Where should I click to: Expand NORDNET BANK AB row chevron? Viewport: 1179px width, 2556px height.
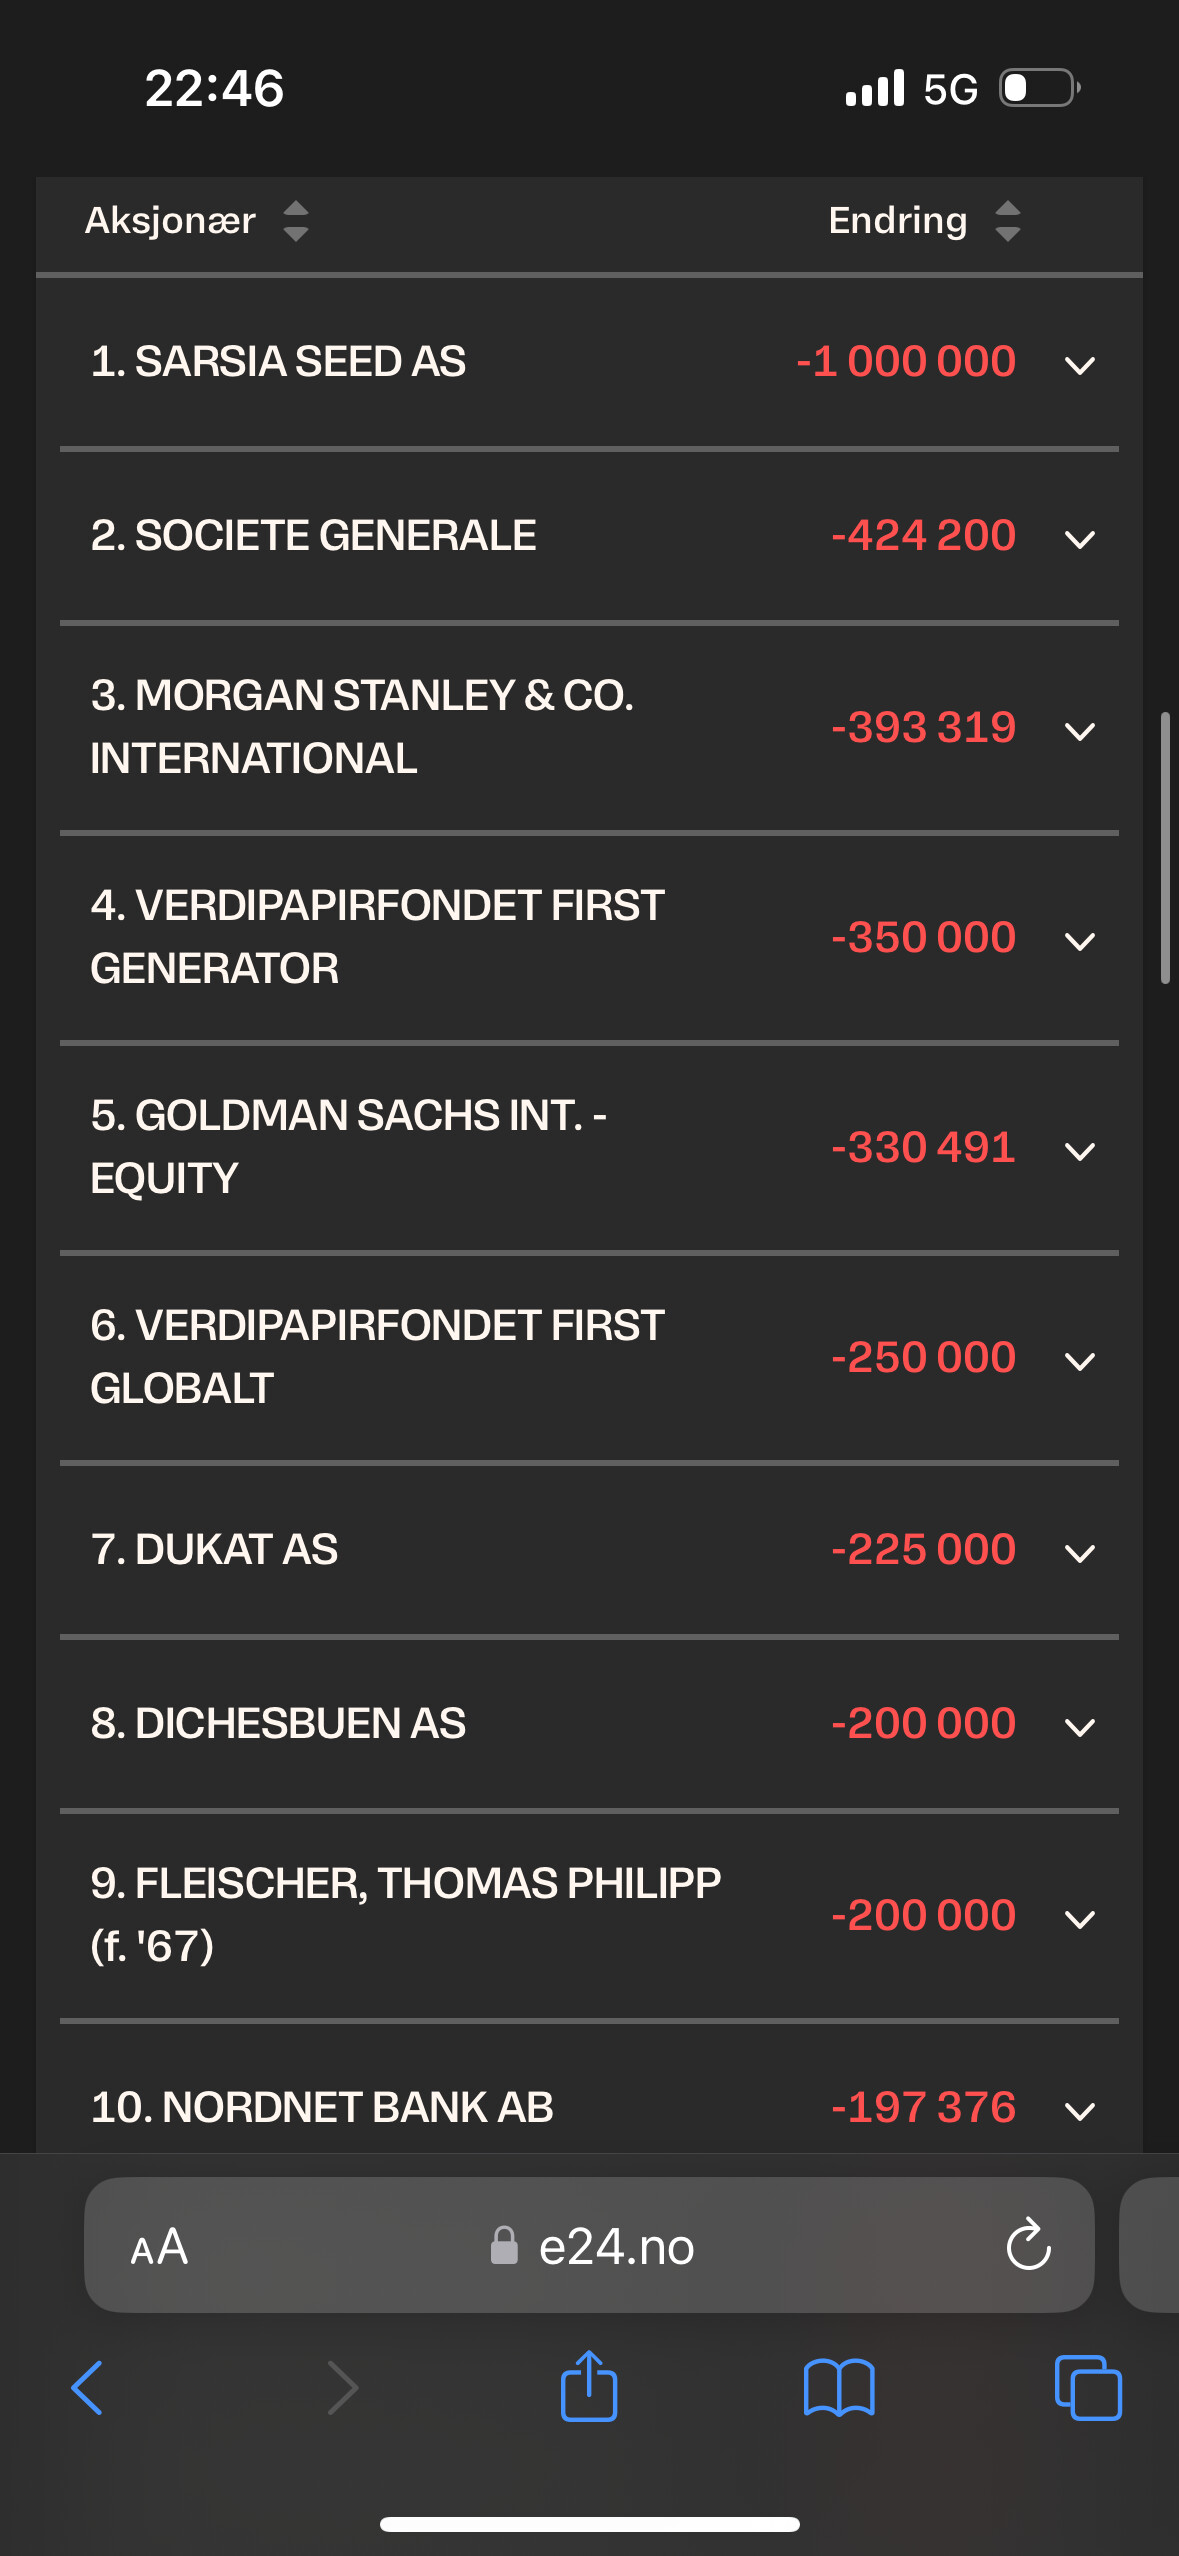[1080, 2111]
